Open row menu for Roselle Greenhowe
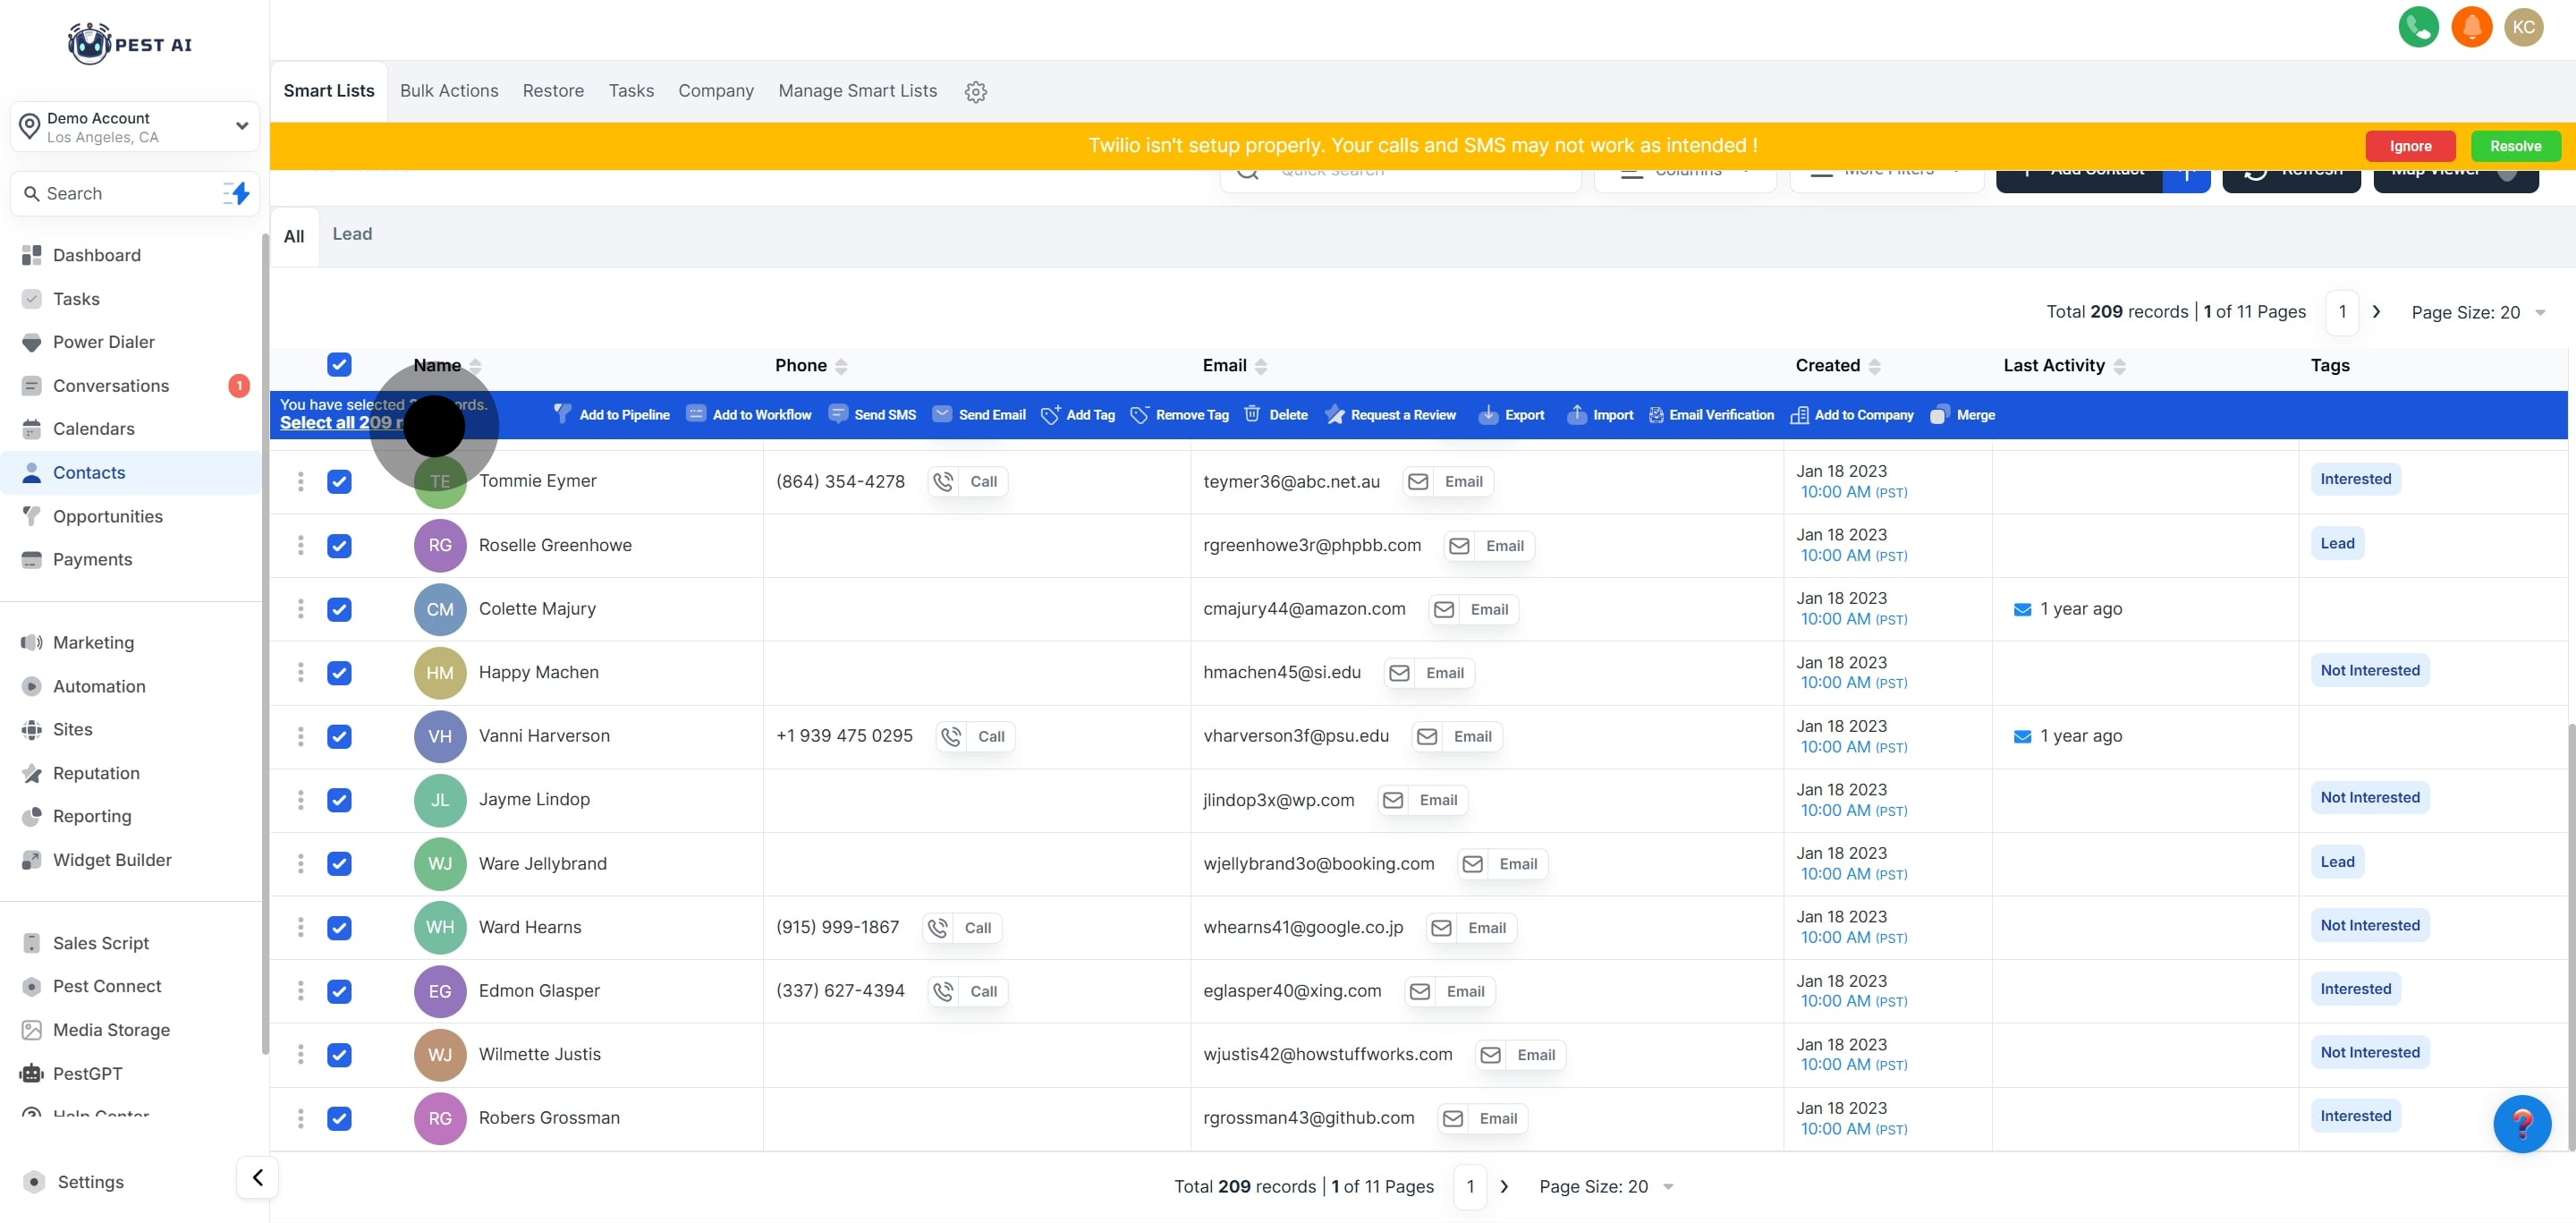The image size is (2576, 1223). coord(300,545)
